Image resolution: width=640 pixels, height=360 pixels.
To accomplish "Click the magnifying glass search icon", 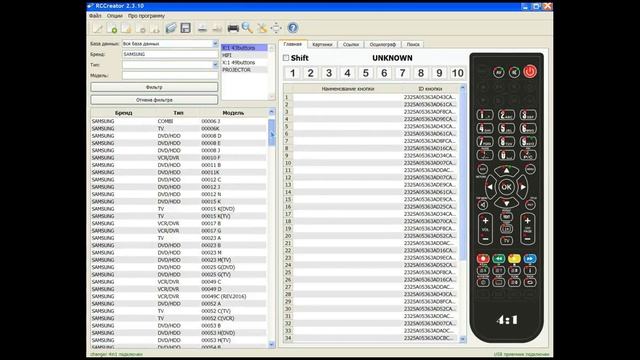I will [247, 28].
